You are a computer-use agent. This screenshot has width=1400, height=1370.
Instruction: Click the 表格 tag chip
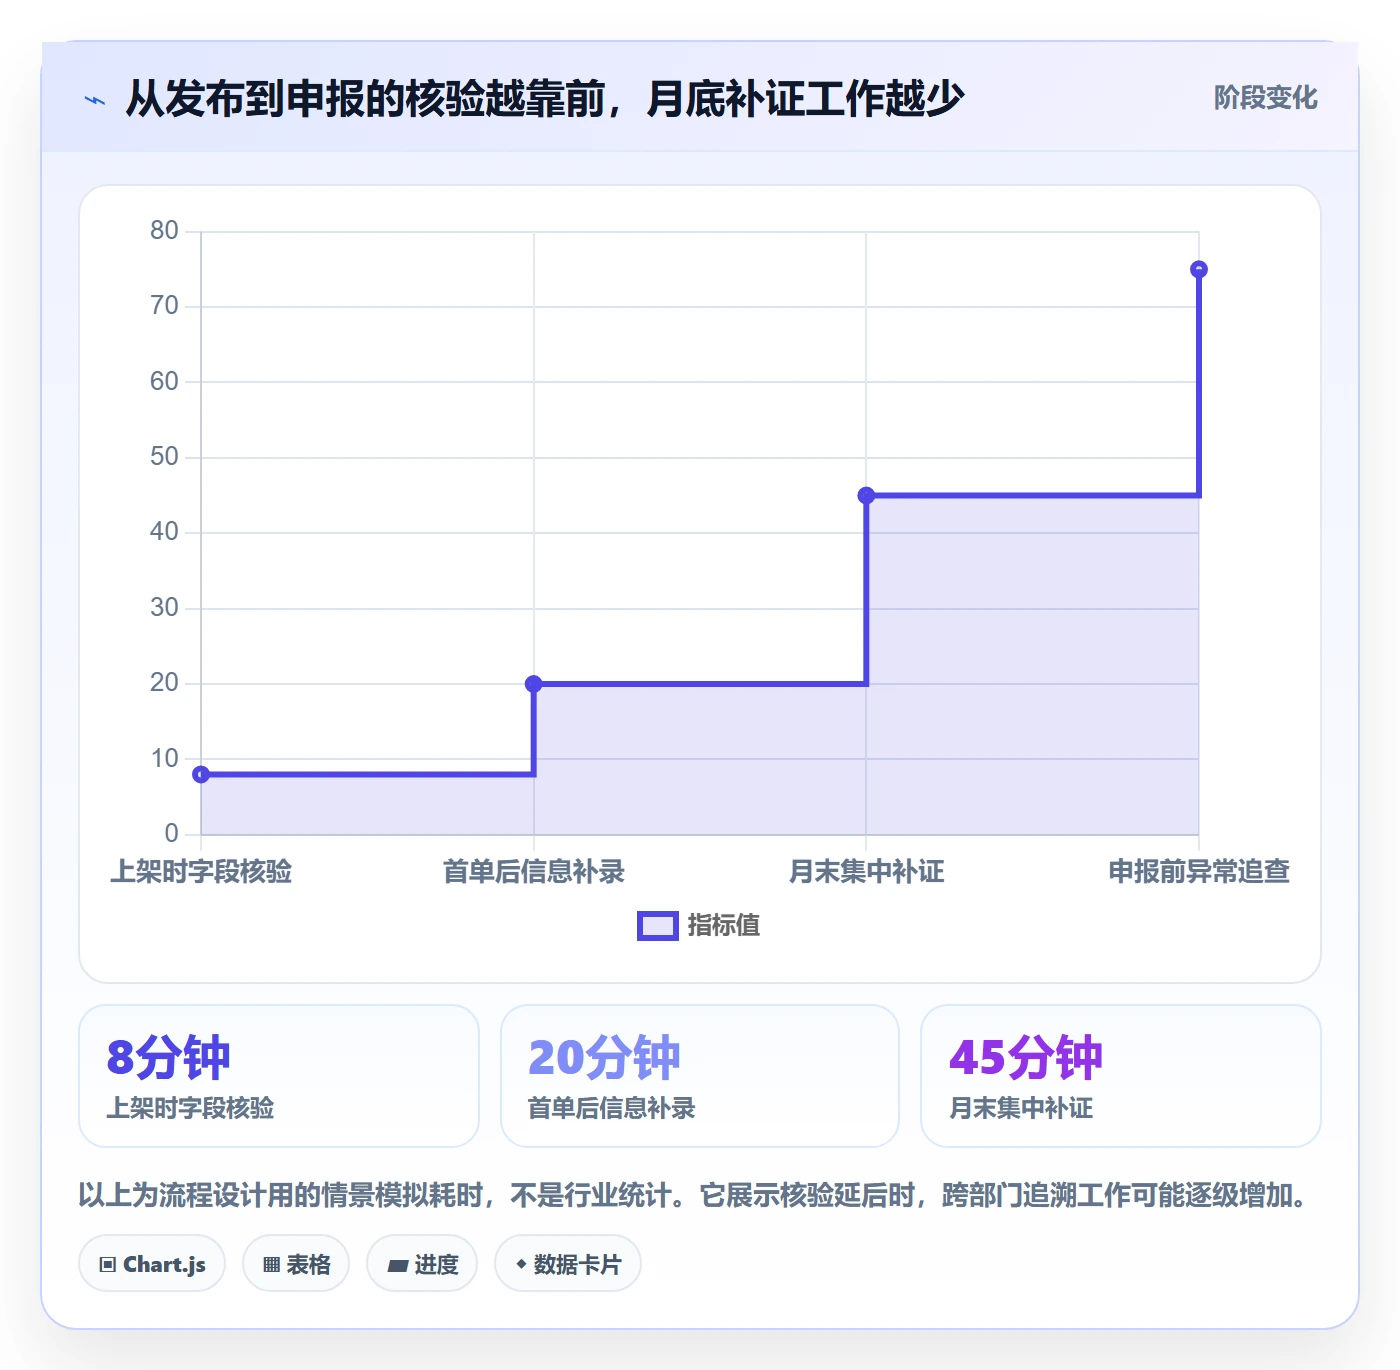click(296, 1264)
